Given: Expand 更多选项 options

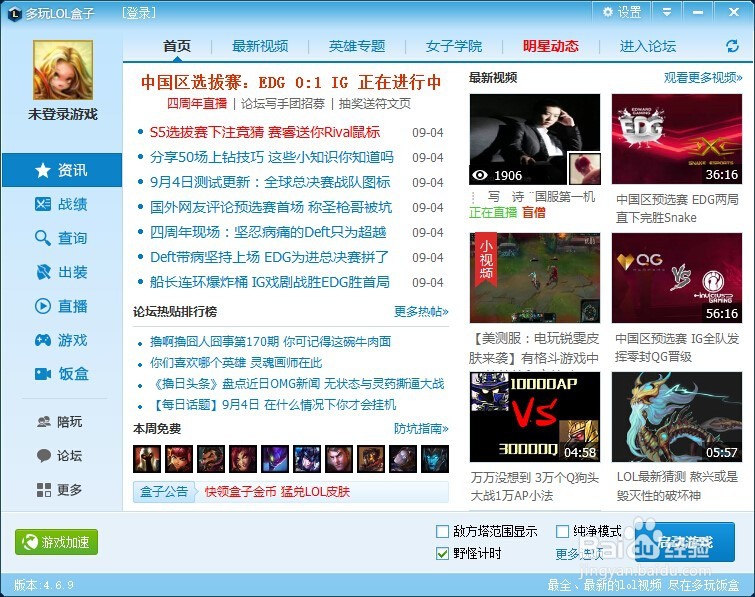Looking at the screenshot, I should coord(579,554).
